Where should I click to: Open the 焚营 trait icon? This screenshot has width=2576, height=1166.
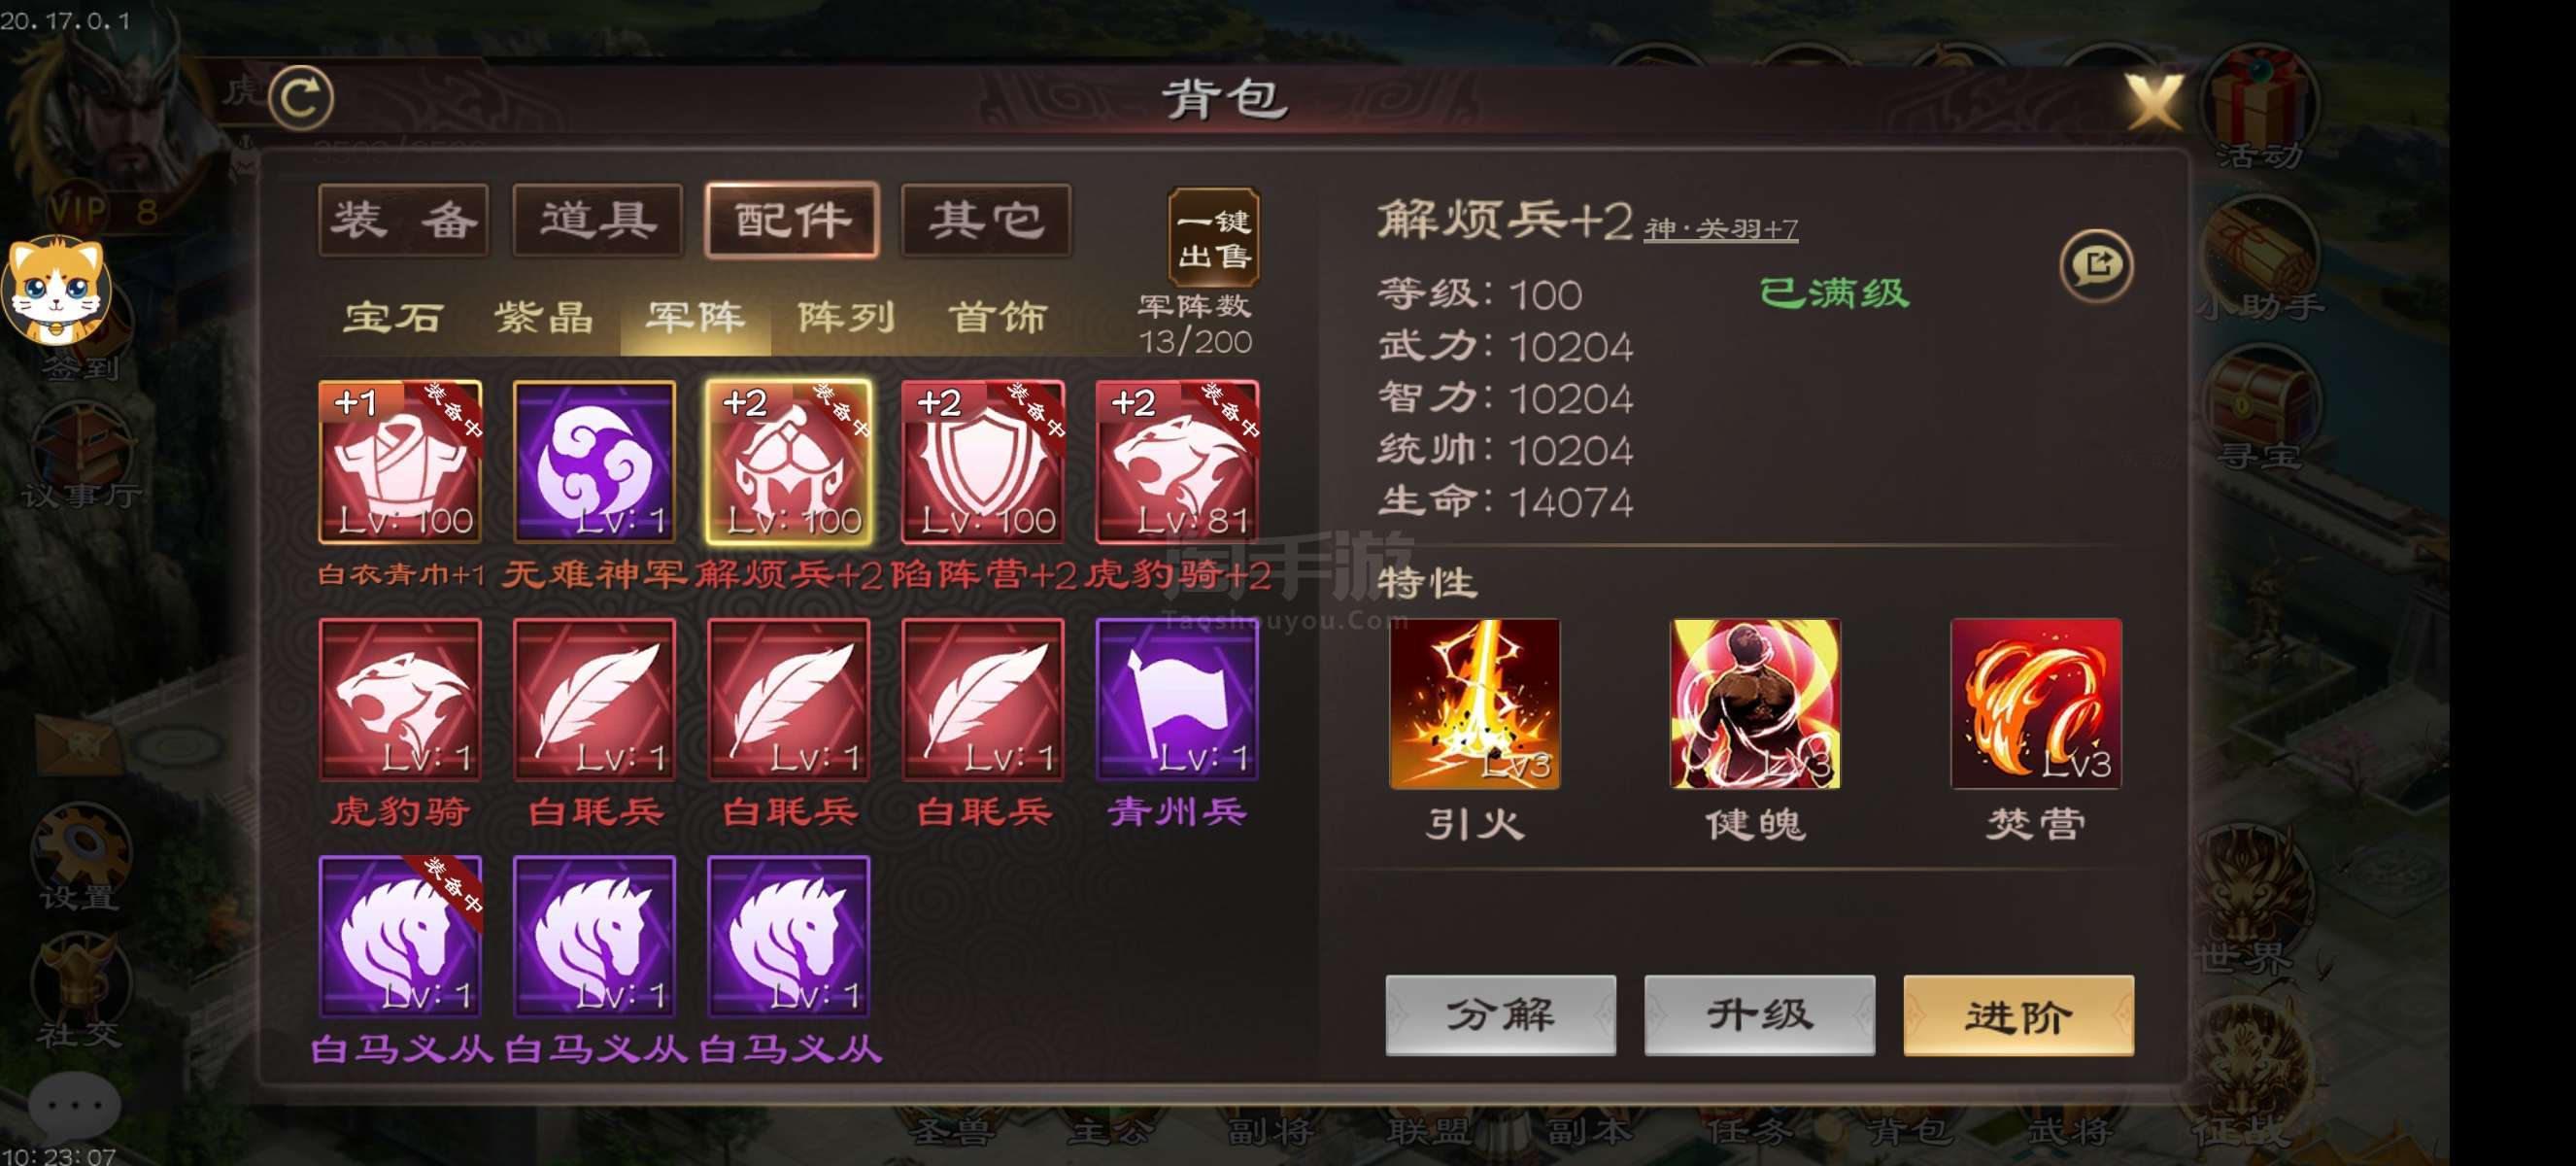click(2036, 704)
